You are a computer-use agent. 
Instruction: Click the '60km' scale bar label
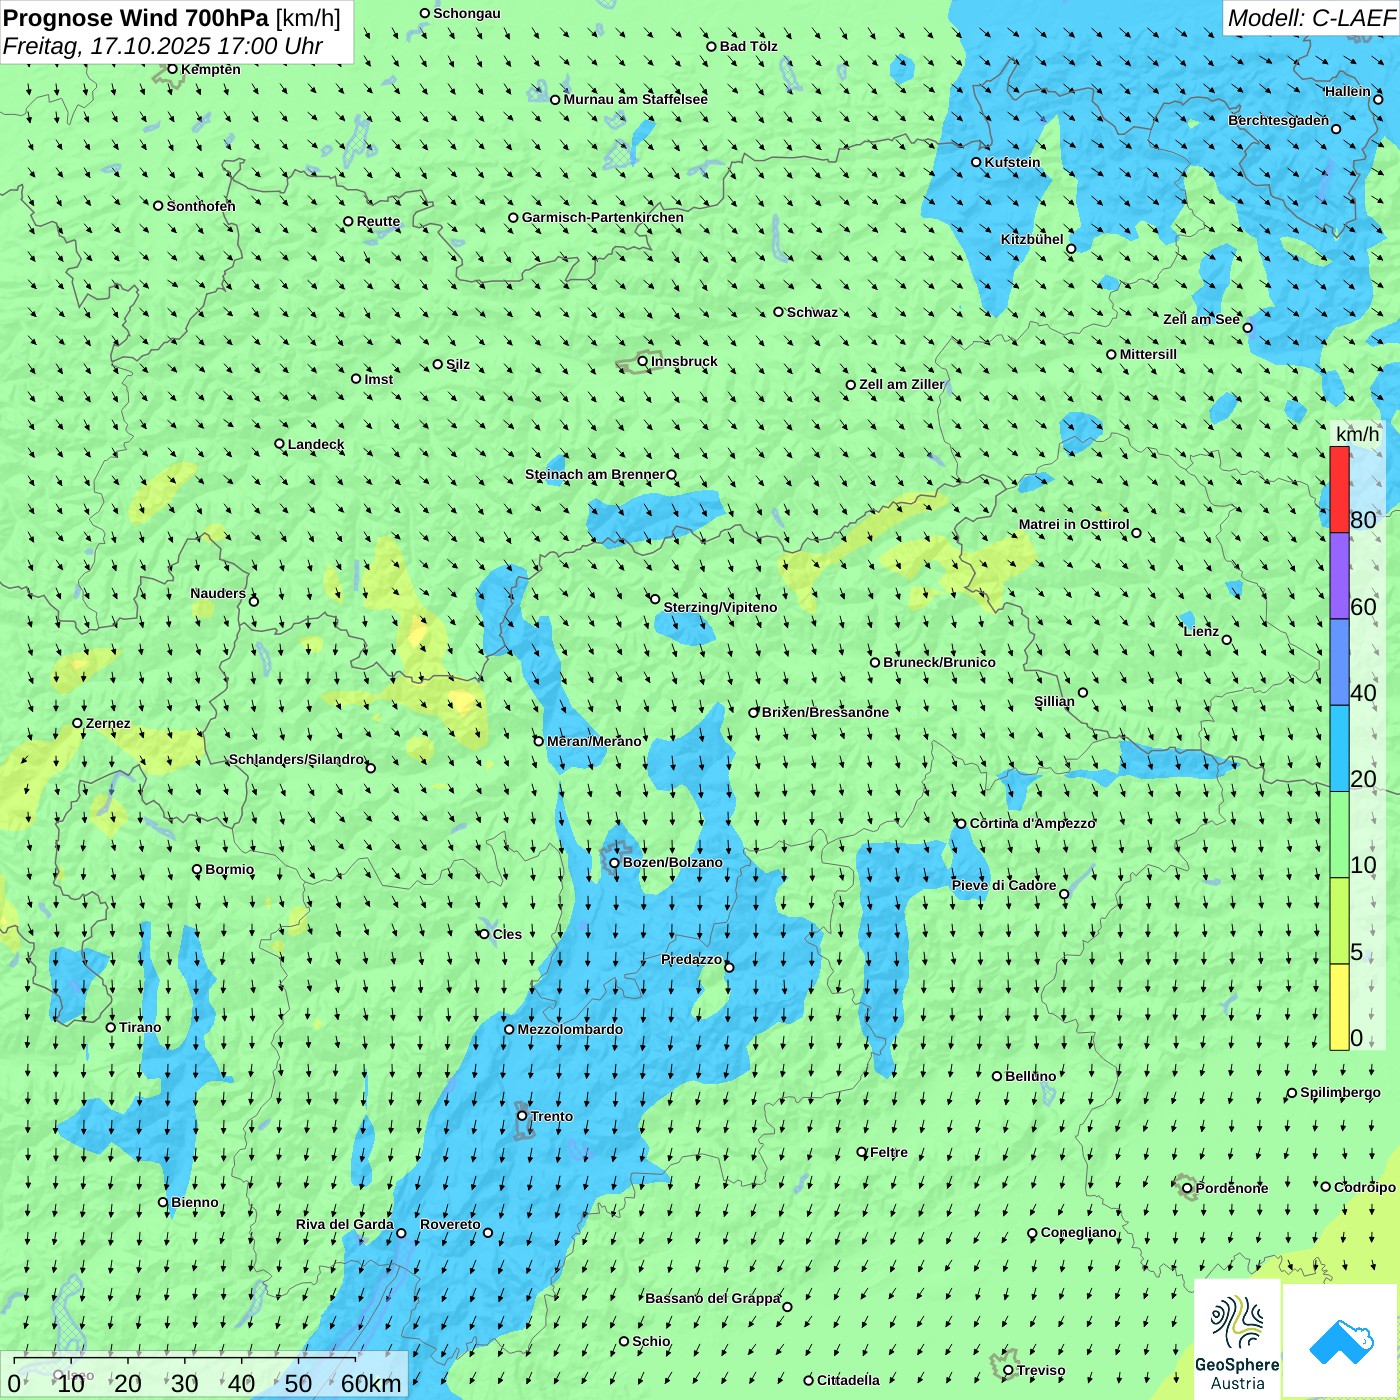[371, 1383]
